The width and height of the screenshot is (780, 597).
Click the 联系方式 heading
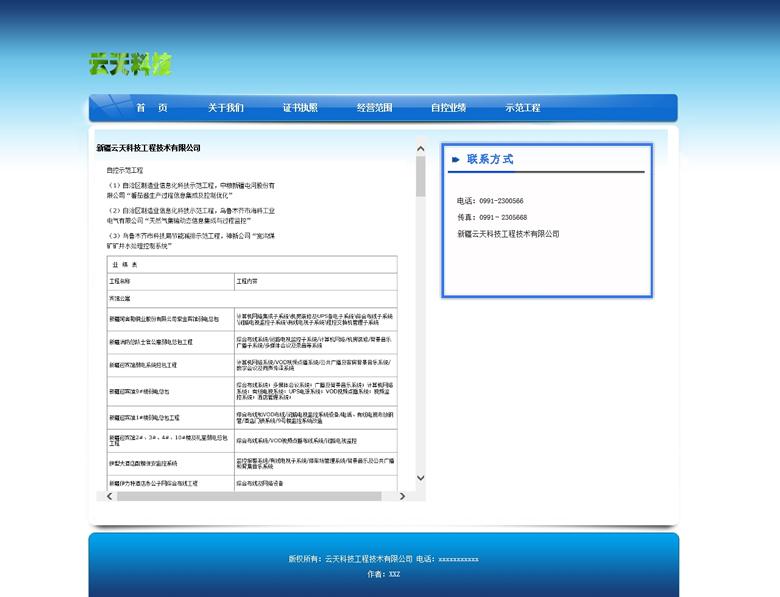pos(490,160)
